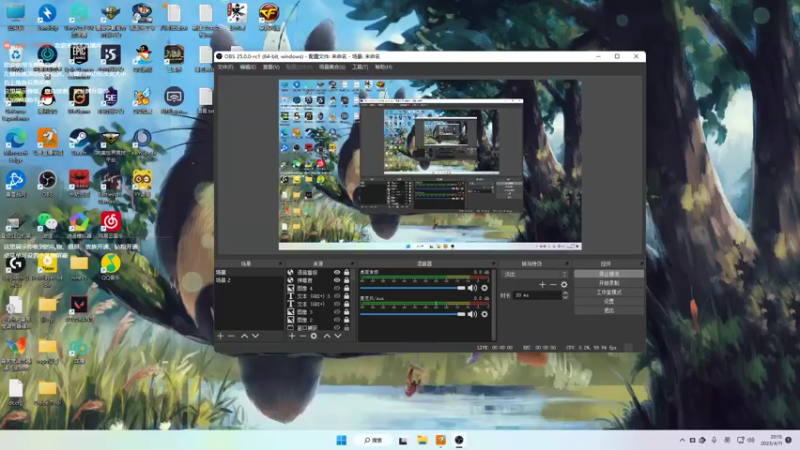
Task: Open Mic/Aux settings via its gear icon
Action: point(485,314)
